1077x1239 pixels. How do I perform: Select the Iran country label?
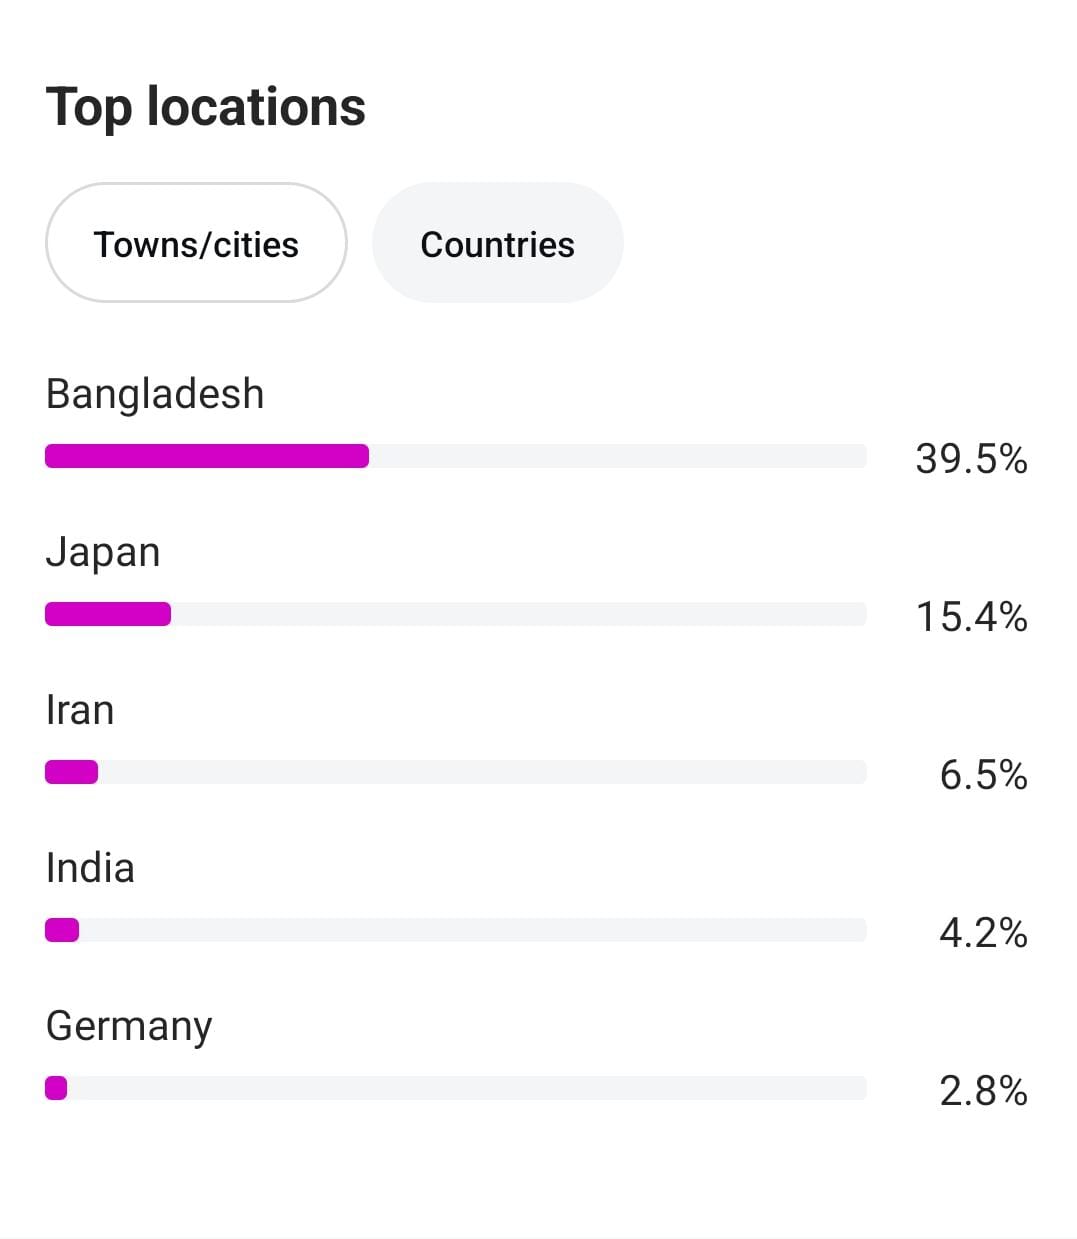tap(80, 710)
